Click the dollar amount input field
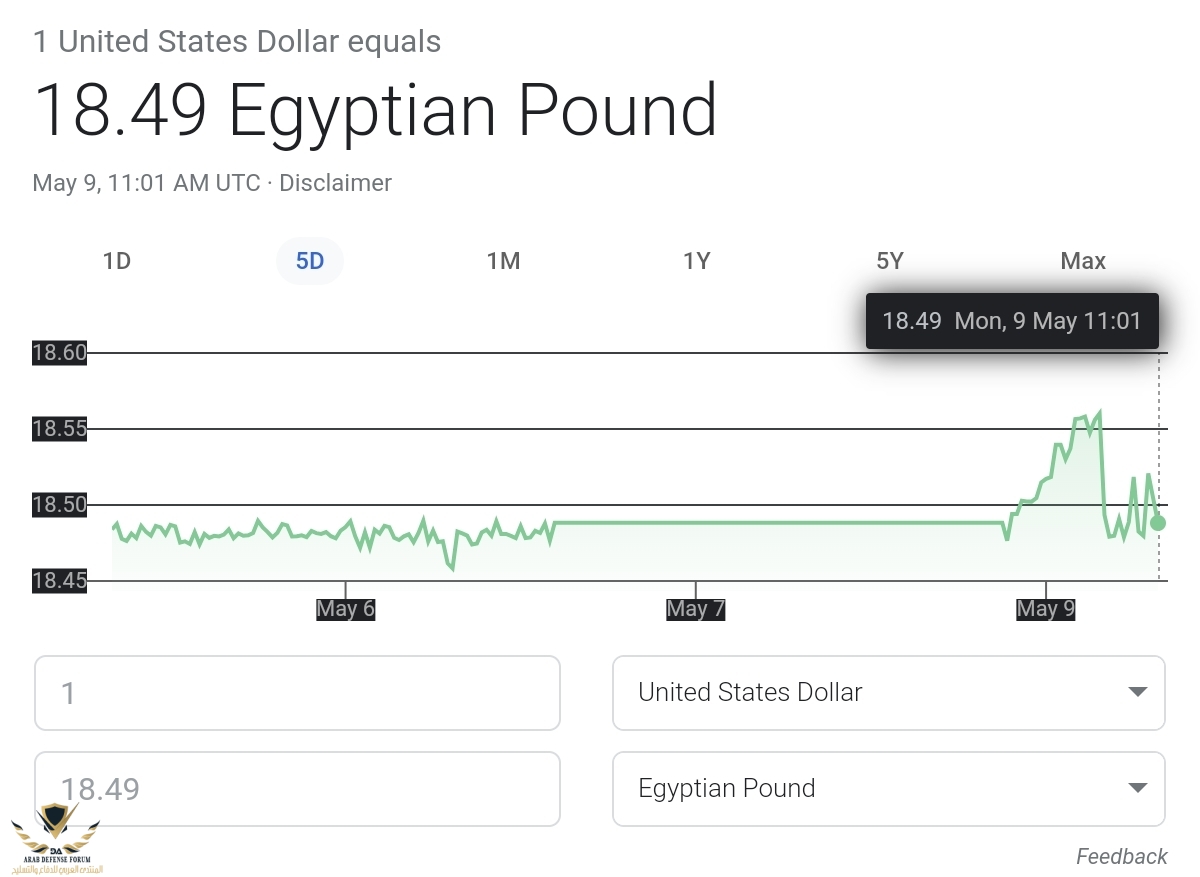Viewport: 1200px width, 877px height. coord(297,692)
